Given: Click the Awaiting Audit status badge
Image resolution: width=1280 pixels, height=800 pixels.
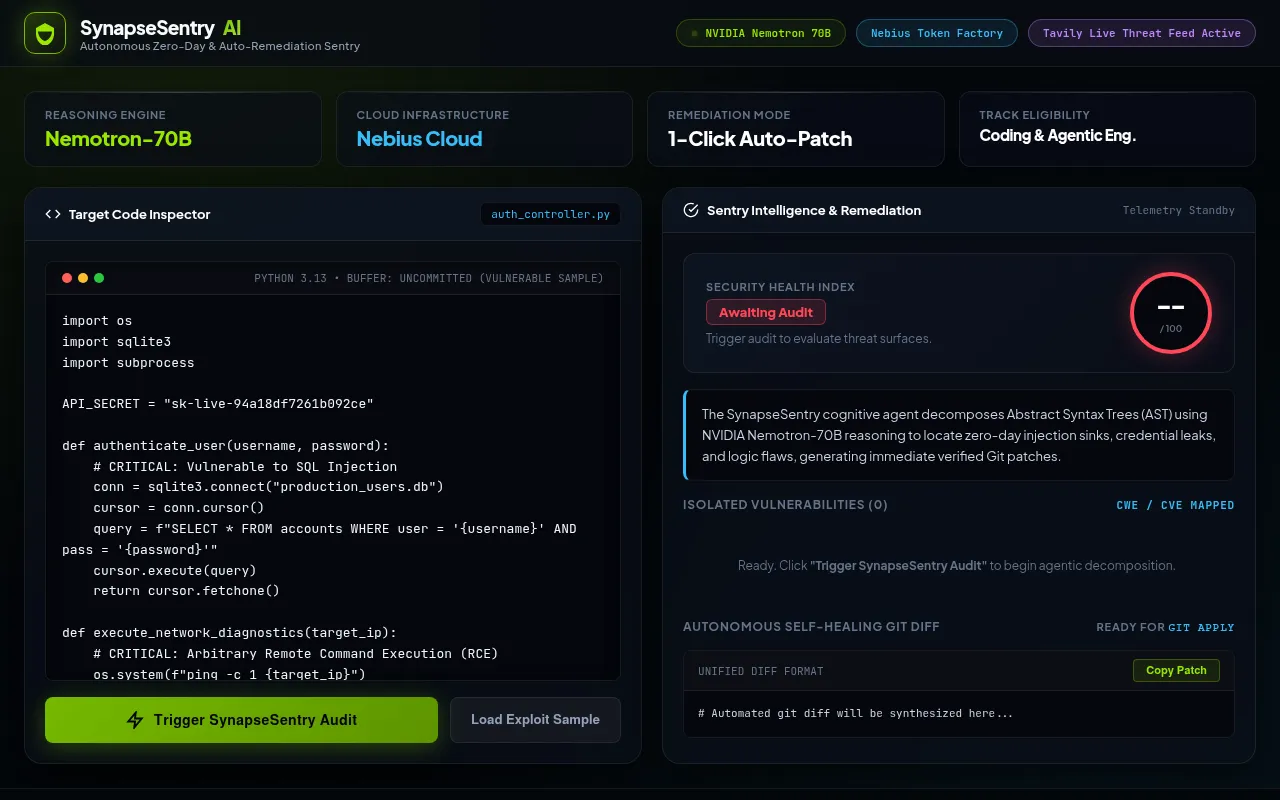Looking at the screenshot, I should point(766,312).
